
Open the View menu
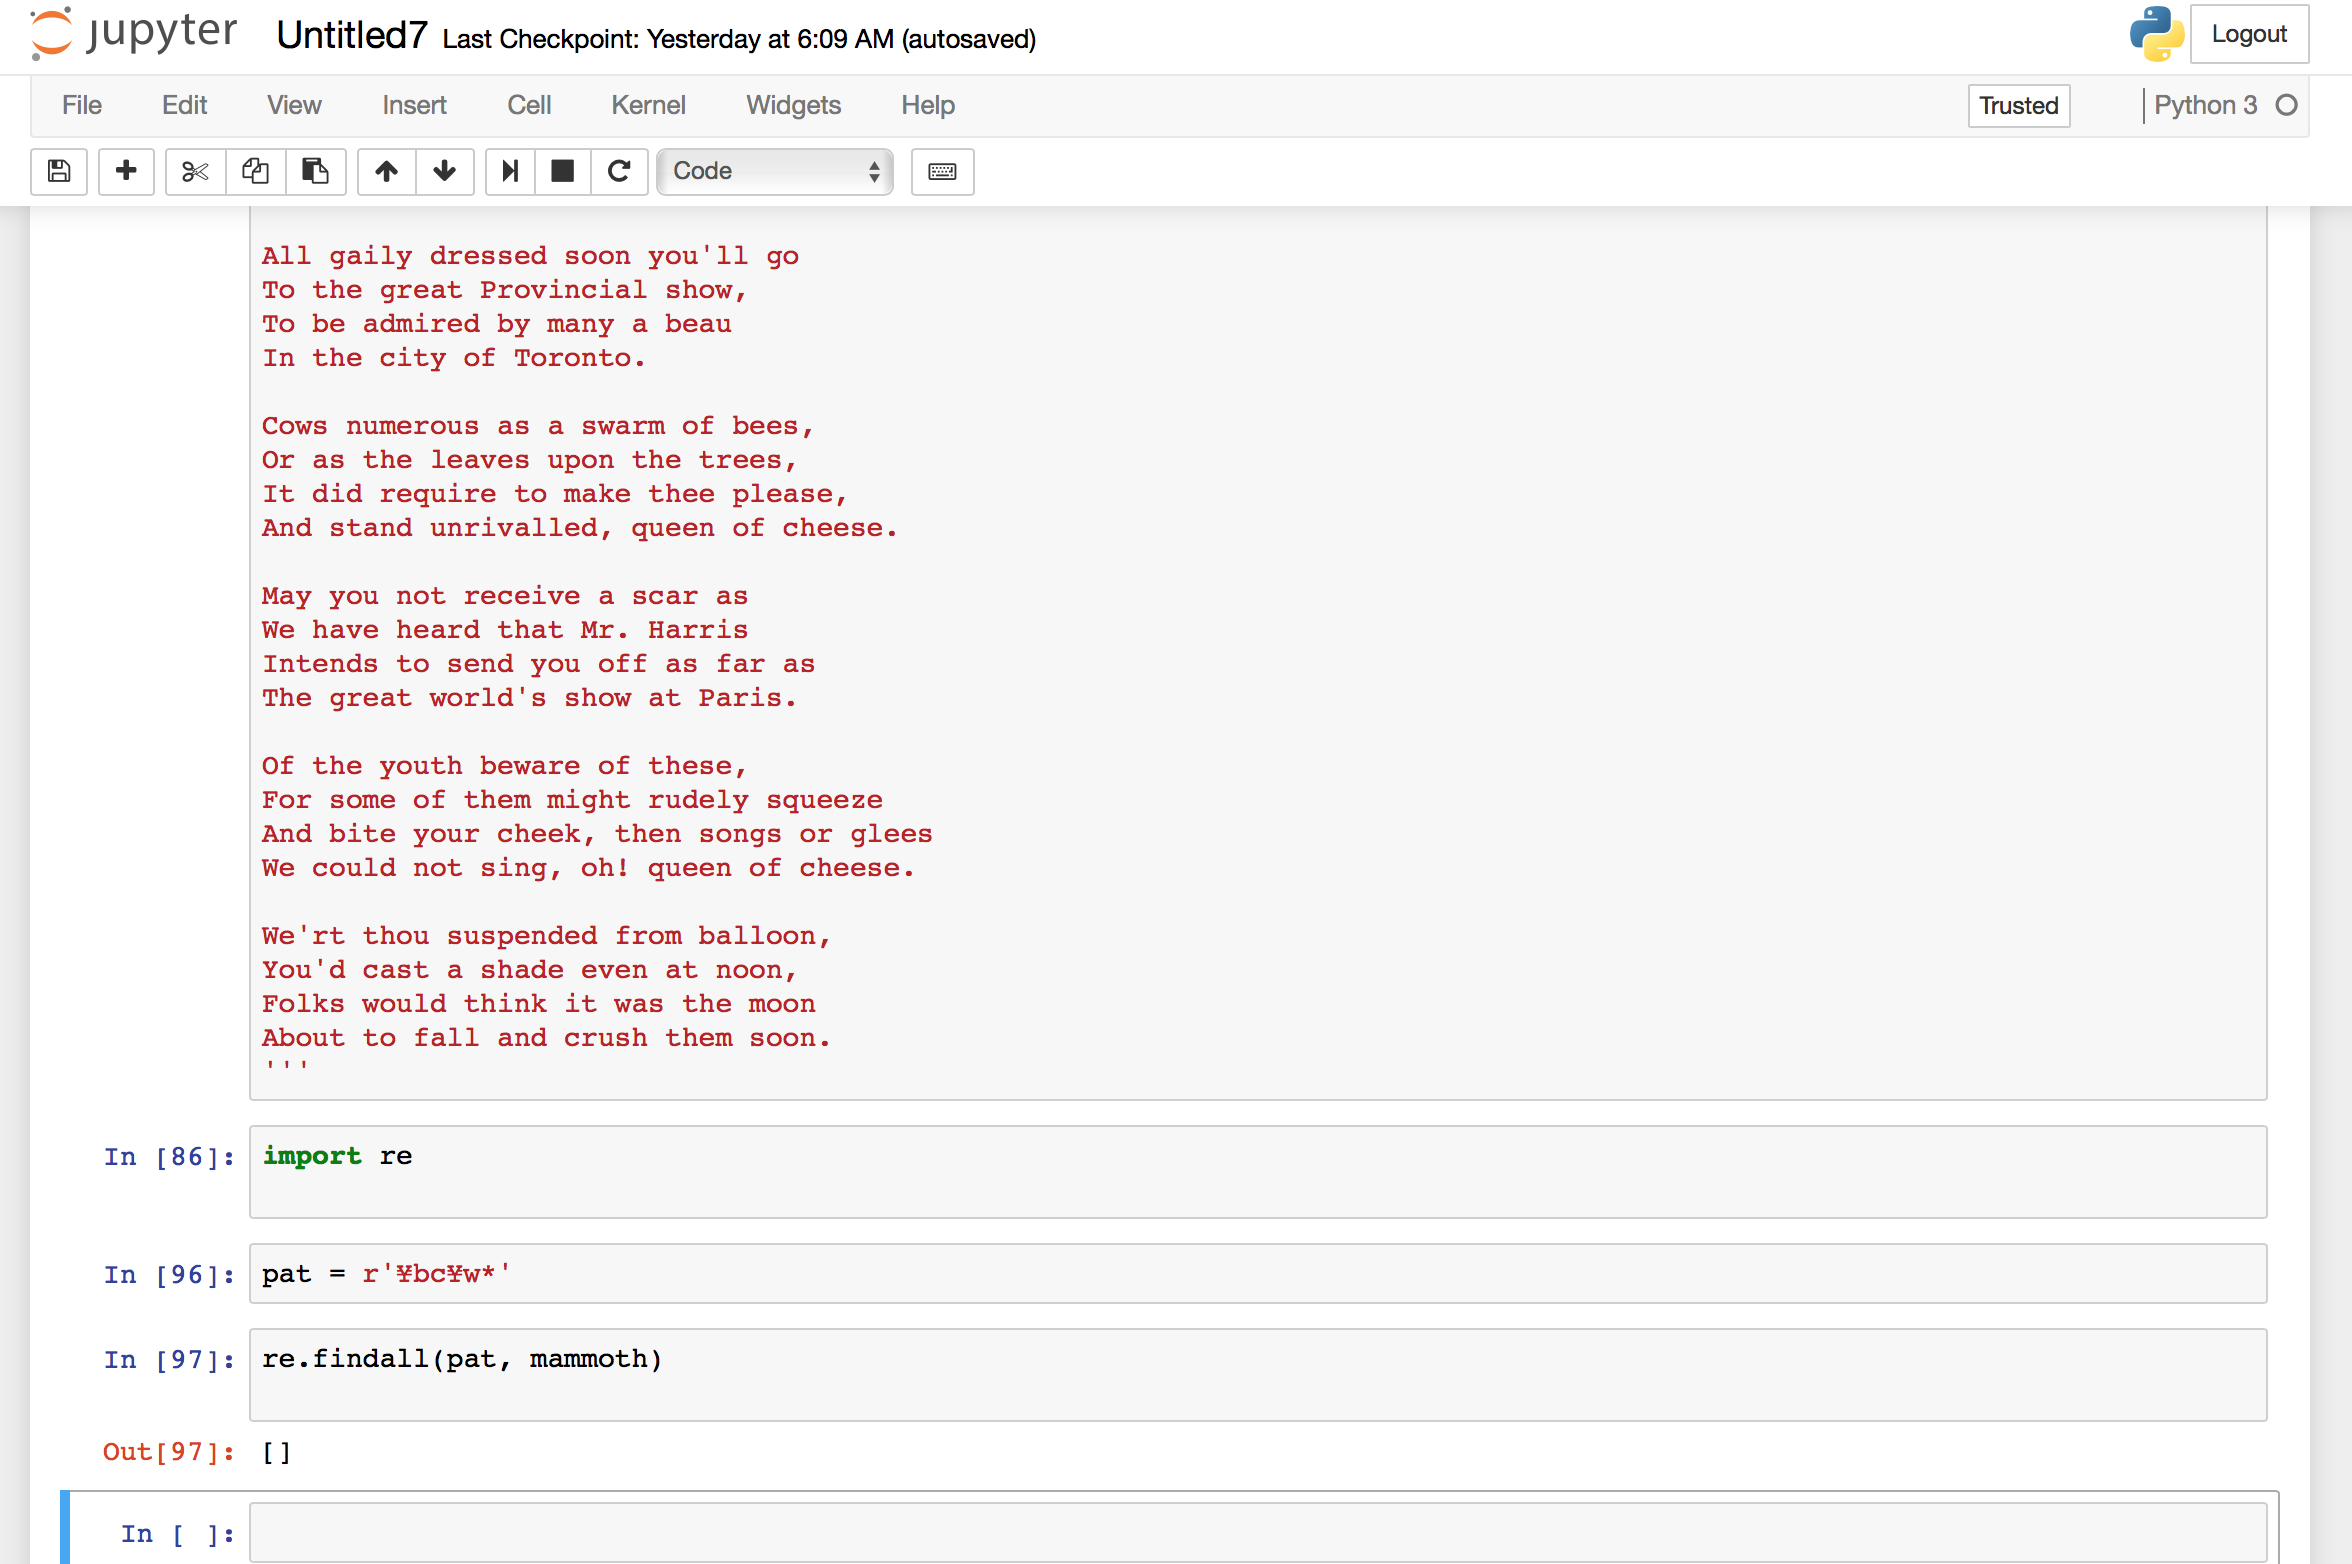point(294,105)
